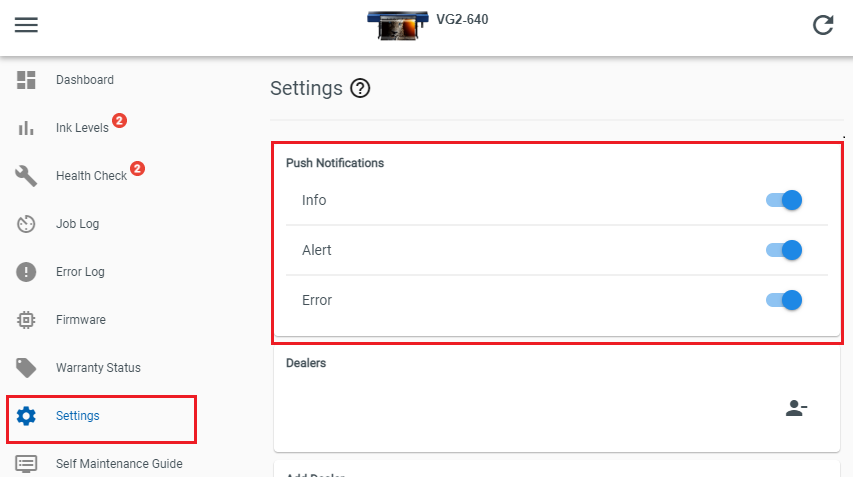Screen dimensions: 853x477
Task: Click the Firmware chip icon
Action: click(26, 320)
